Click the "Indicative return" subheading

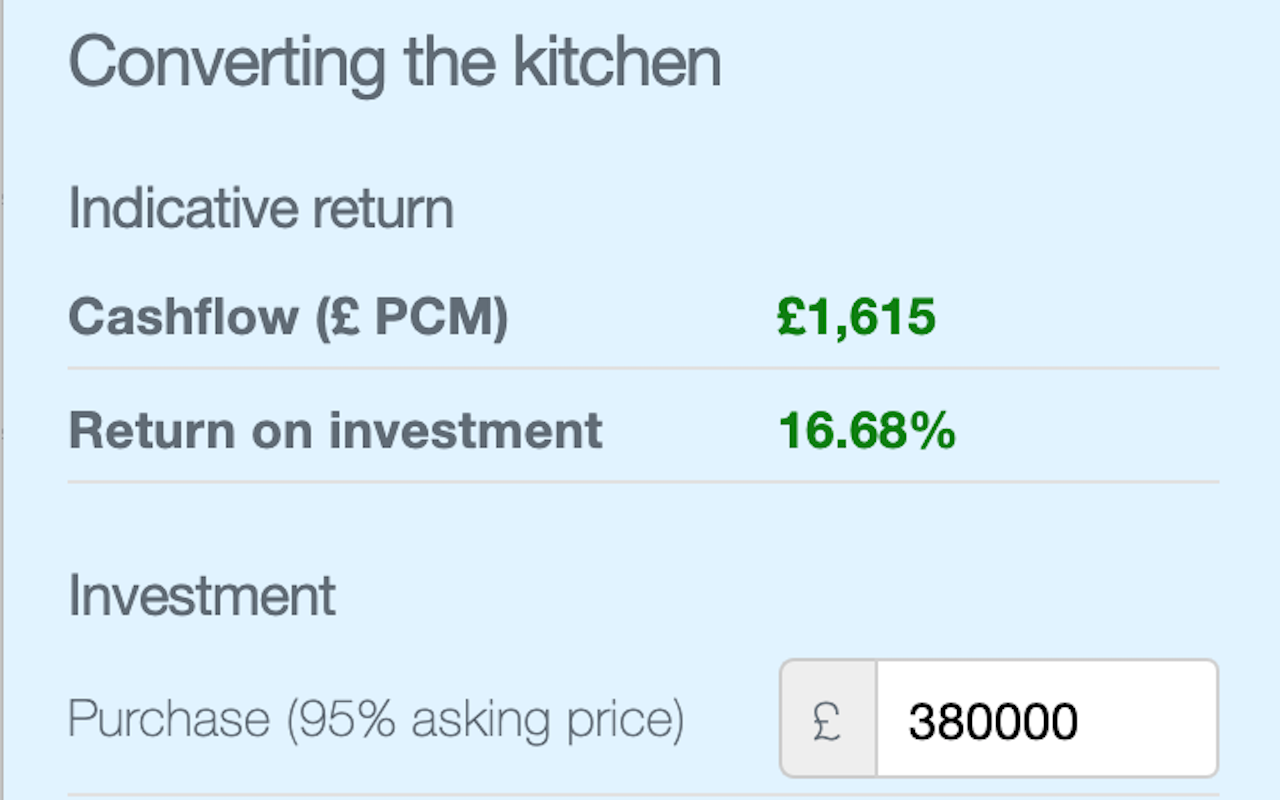(260, 208)
